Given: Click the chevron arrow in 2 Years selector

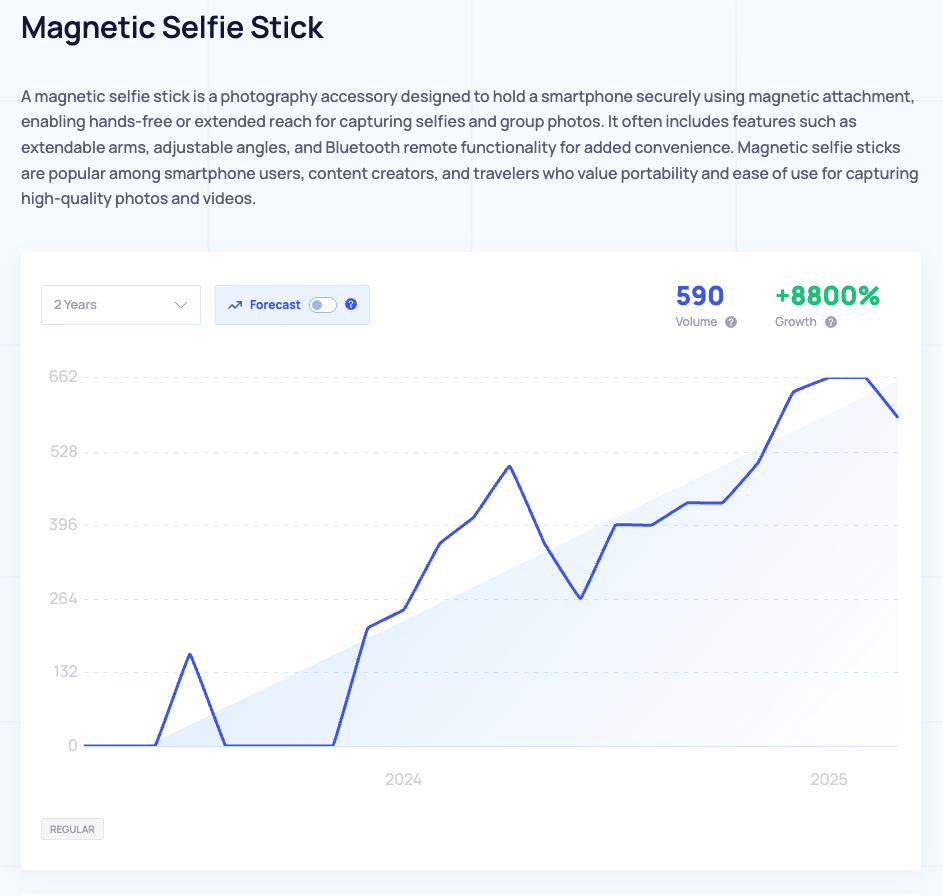Looking at the screenshot, I should (180, 305).
